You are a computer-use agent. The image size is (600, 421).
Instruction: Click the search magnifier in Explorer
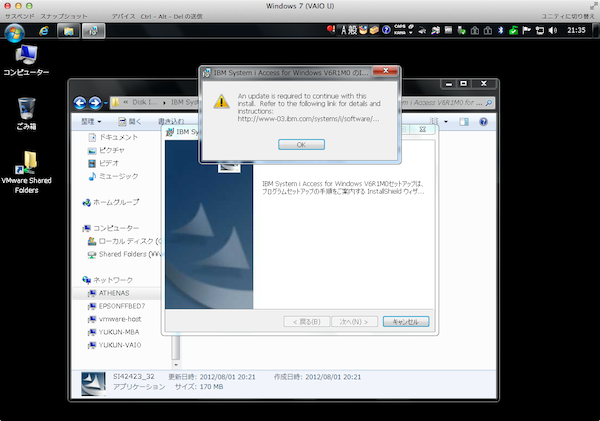click(489, 103)
